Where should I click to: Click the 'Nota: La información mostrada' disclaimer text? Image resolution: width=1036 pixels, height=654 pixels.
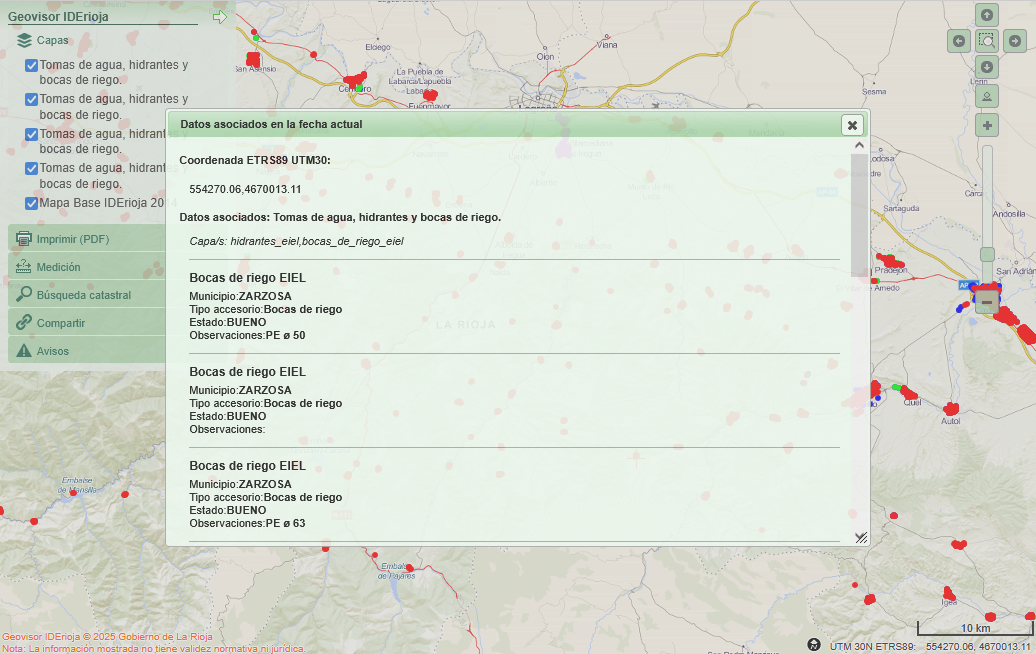[153, 649]
